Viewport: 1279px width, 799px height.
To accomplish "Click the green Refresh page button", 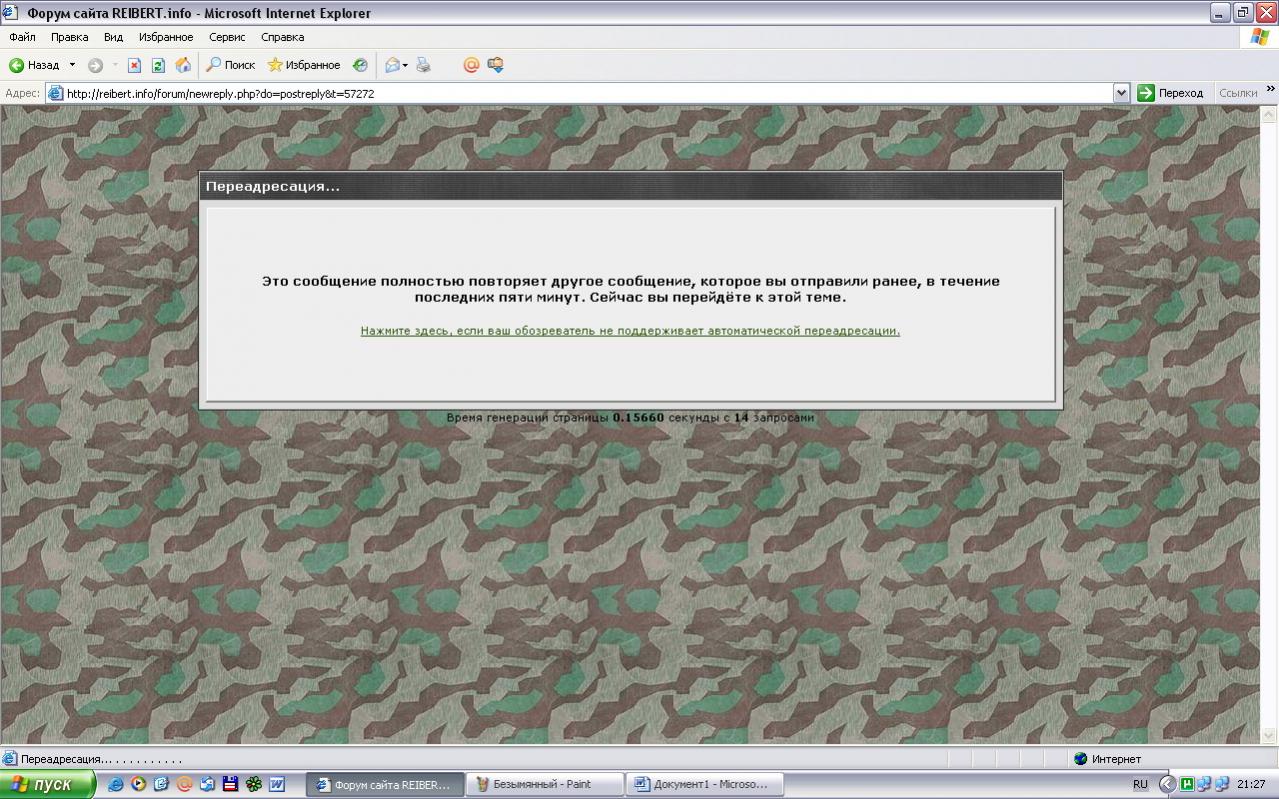I will point(158,65).
